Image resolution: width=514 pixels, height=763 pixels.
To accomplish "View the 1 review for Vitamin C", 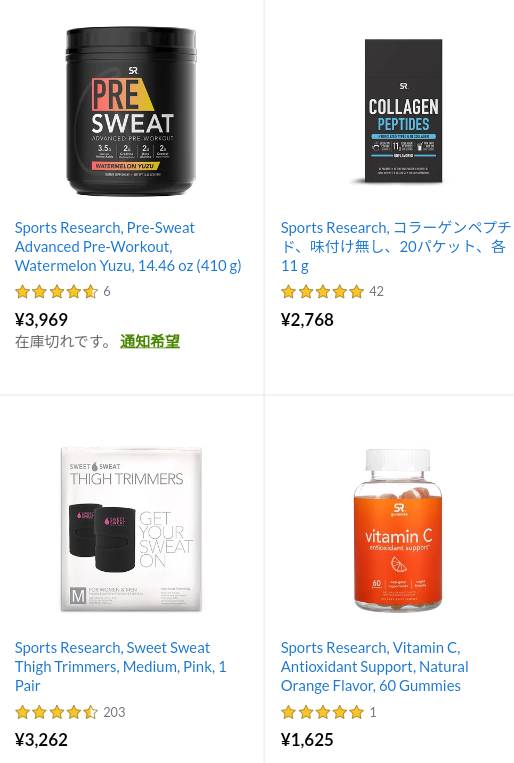I will (373, 712).
